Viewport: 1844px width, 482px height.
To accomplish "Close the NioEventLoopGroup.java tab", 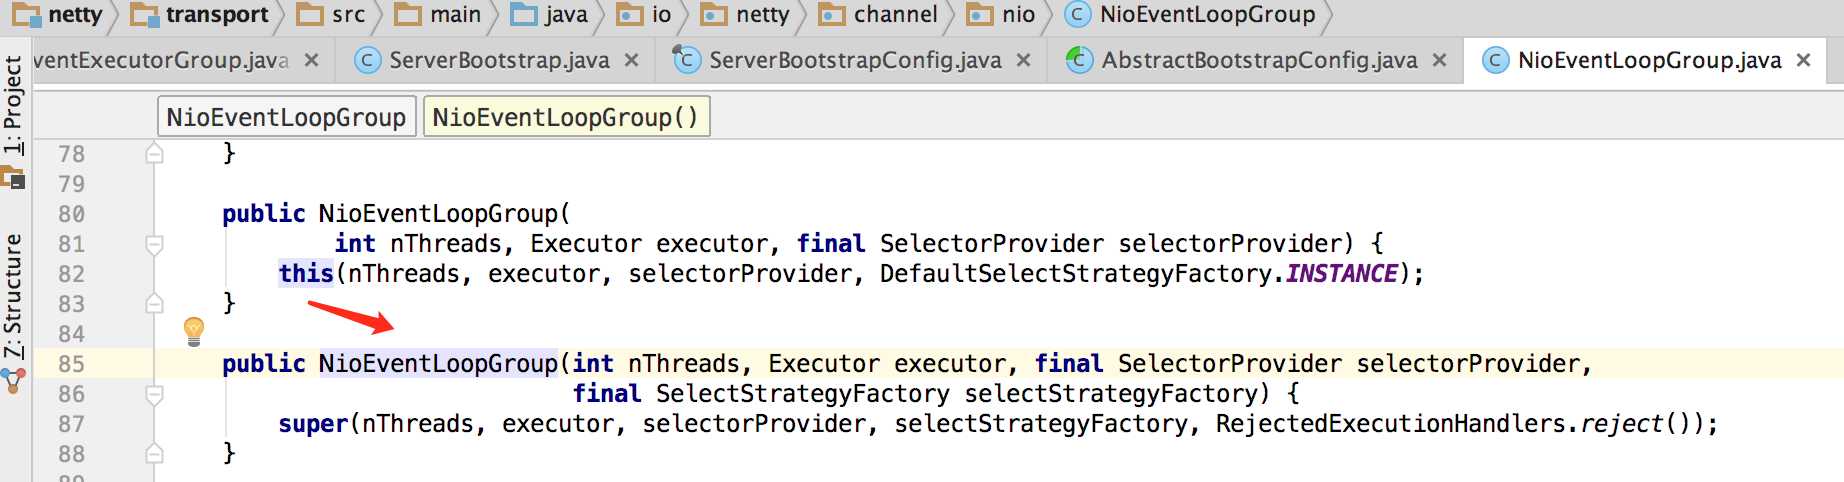I will point(1803,60).
